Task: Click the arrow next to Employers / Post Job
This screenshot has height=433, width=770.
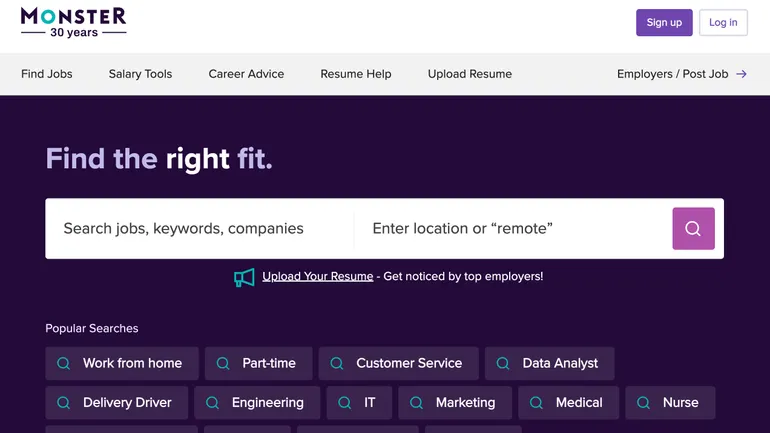Action: pyautogui.click(x=741, y=74)
